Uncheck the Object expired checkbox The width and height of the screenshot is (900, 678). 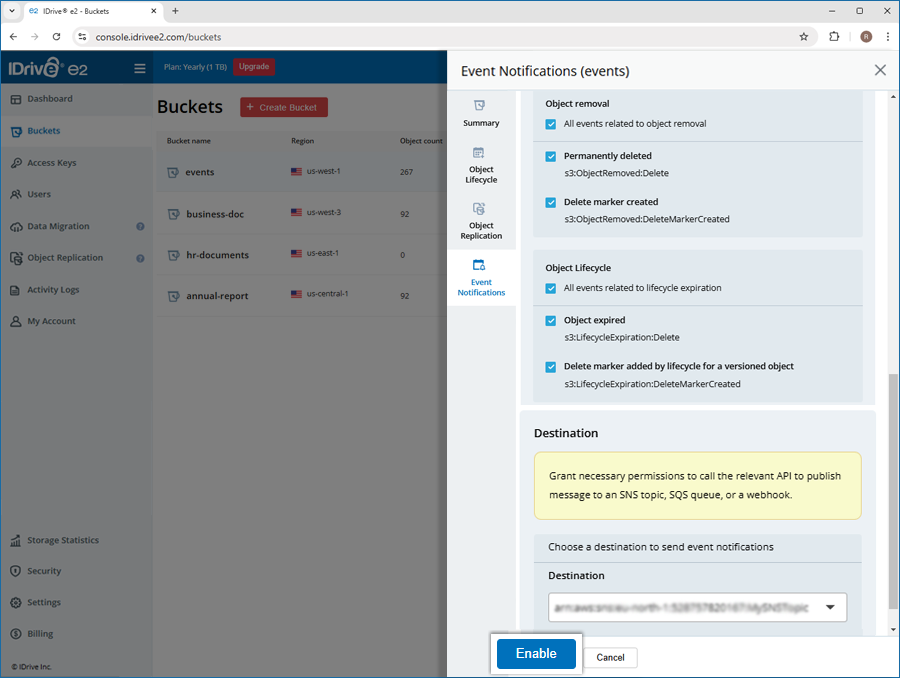(551, 321)
